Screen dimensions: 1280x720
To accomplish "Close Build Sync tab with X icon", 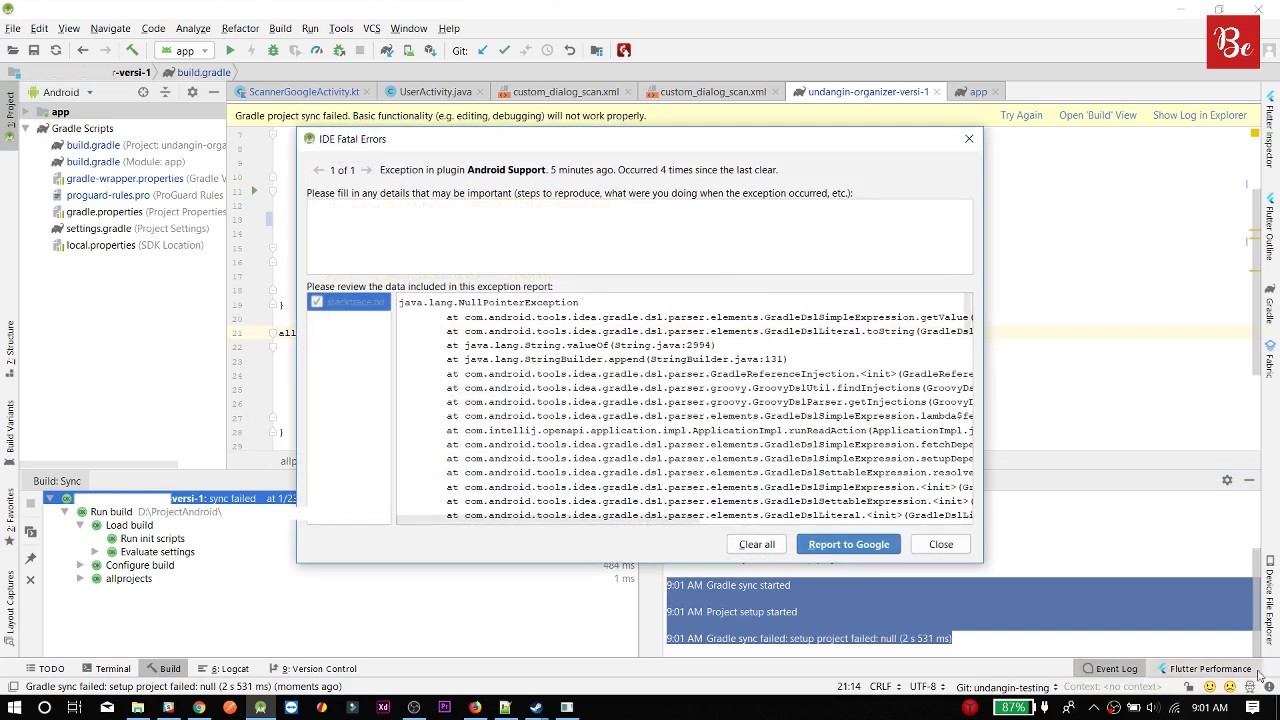I will coord(30,580).
